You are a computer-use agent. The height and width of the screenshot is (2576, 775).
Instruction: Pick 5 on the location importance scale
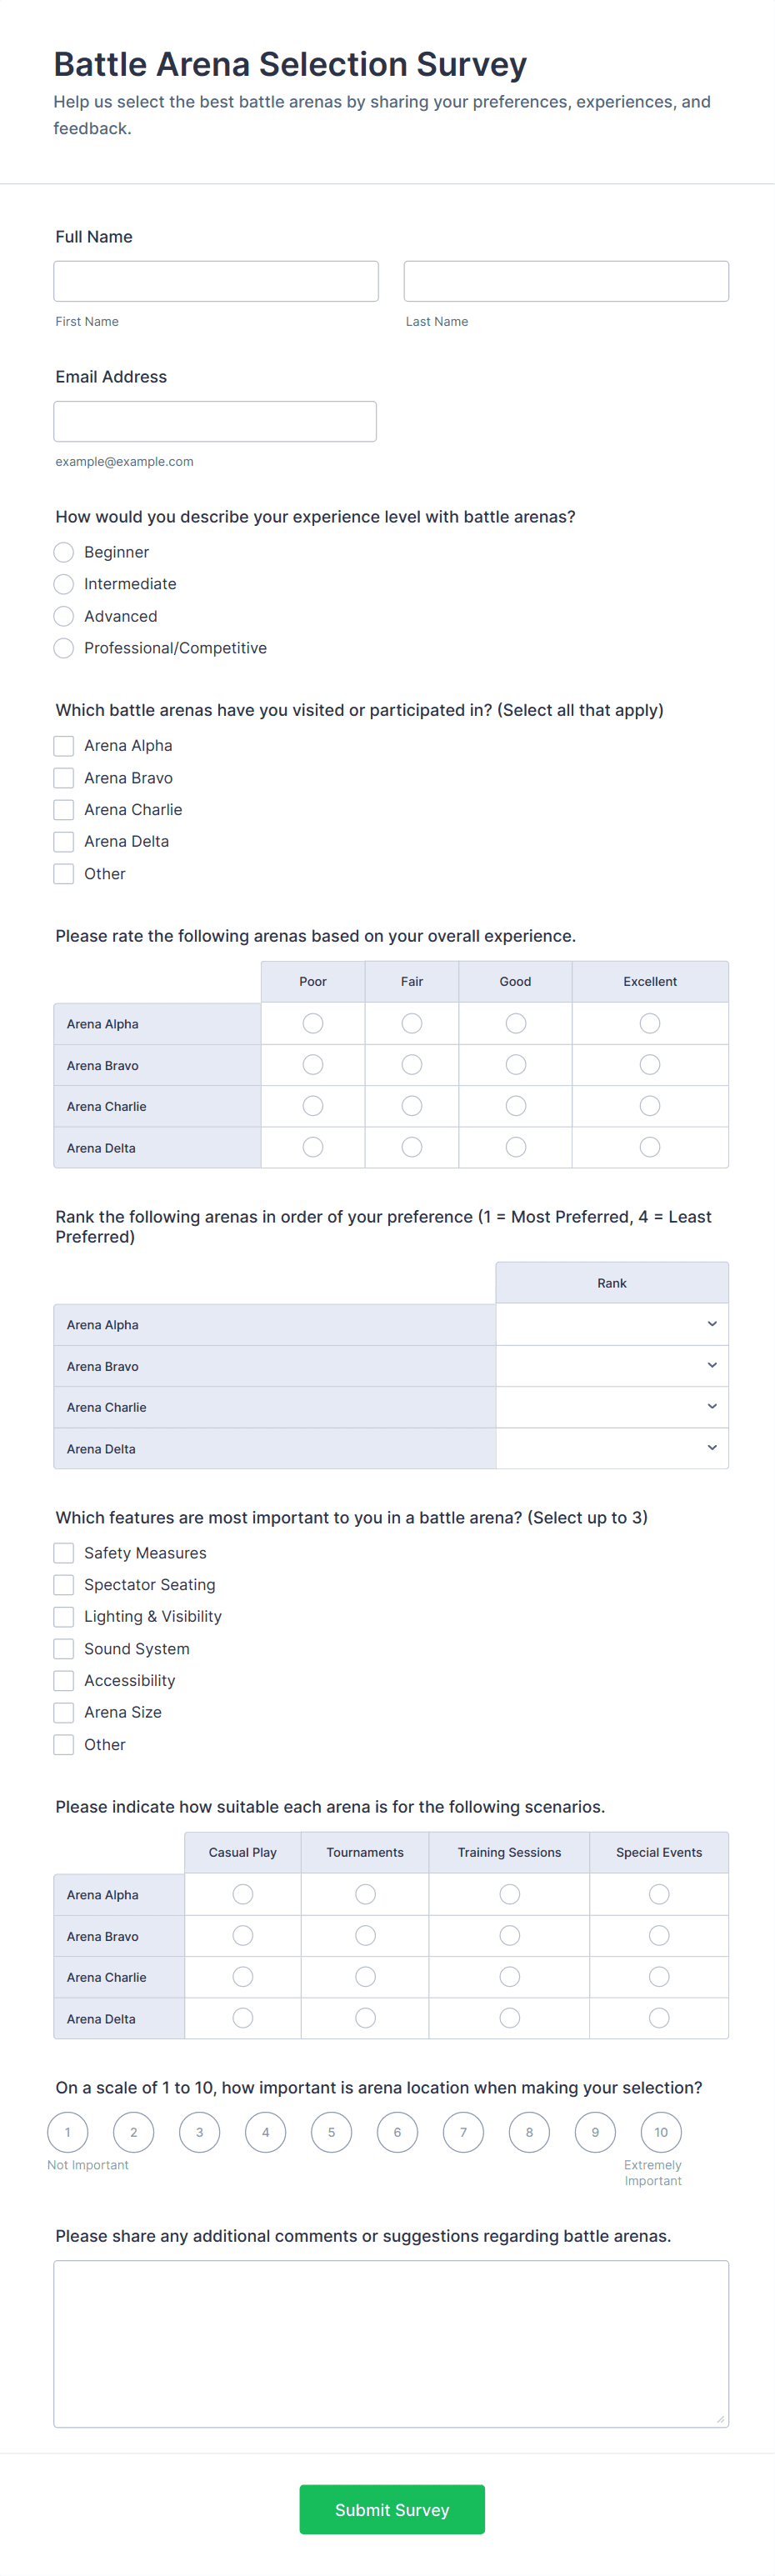(331, 2132)
